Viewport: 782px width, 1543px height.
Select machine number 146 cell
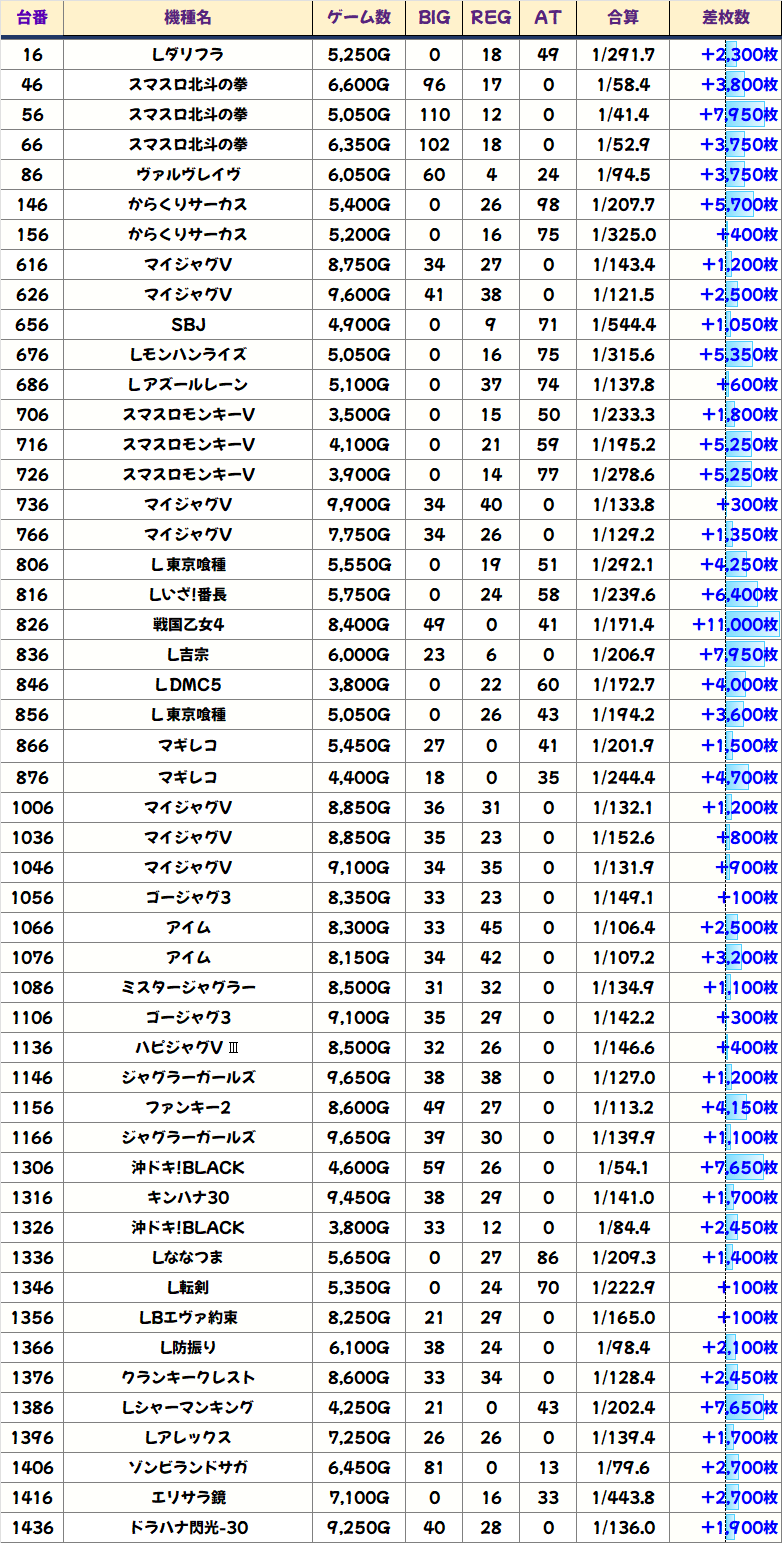click(31, 205)
